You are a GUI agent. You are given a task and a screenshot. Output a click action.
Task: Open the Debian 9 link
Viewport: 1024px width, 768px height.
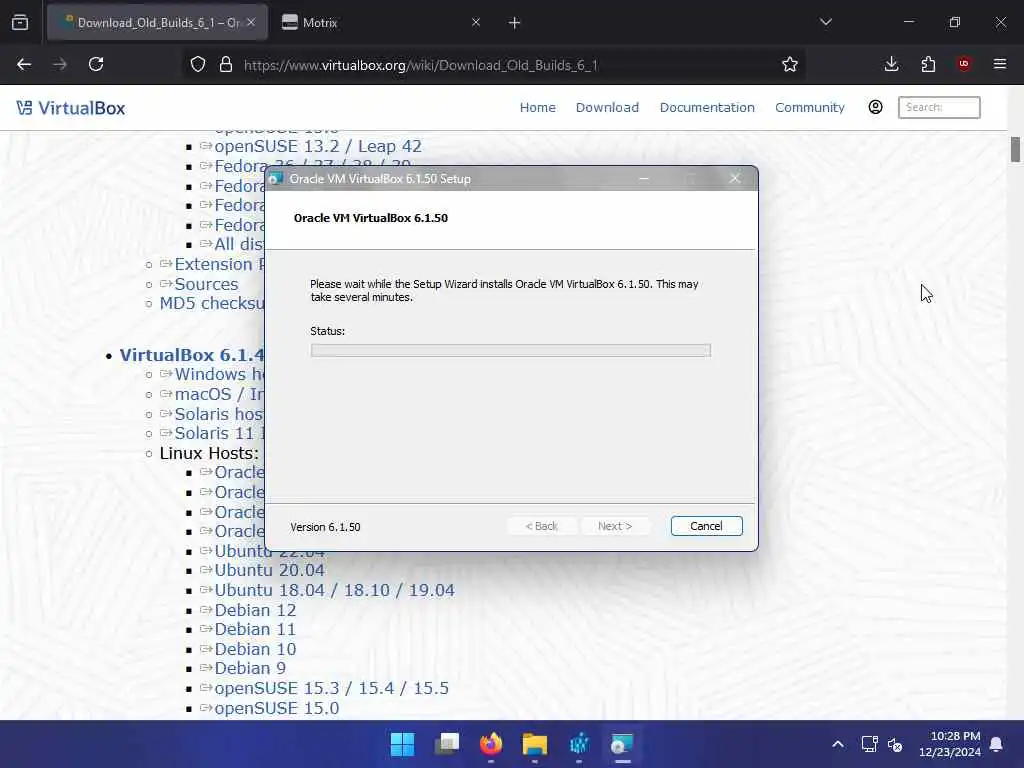pos(250,668)
